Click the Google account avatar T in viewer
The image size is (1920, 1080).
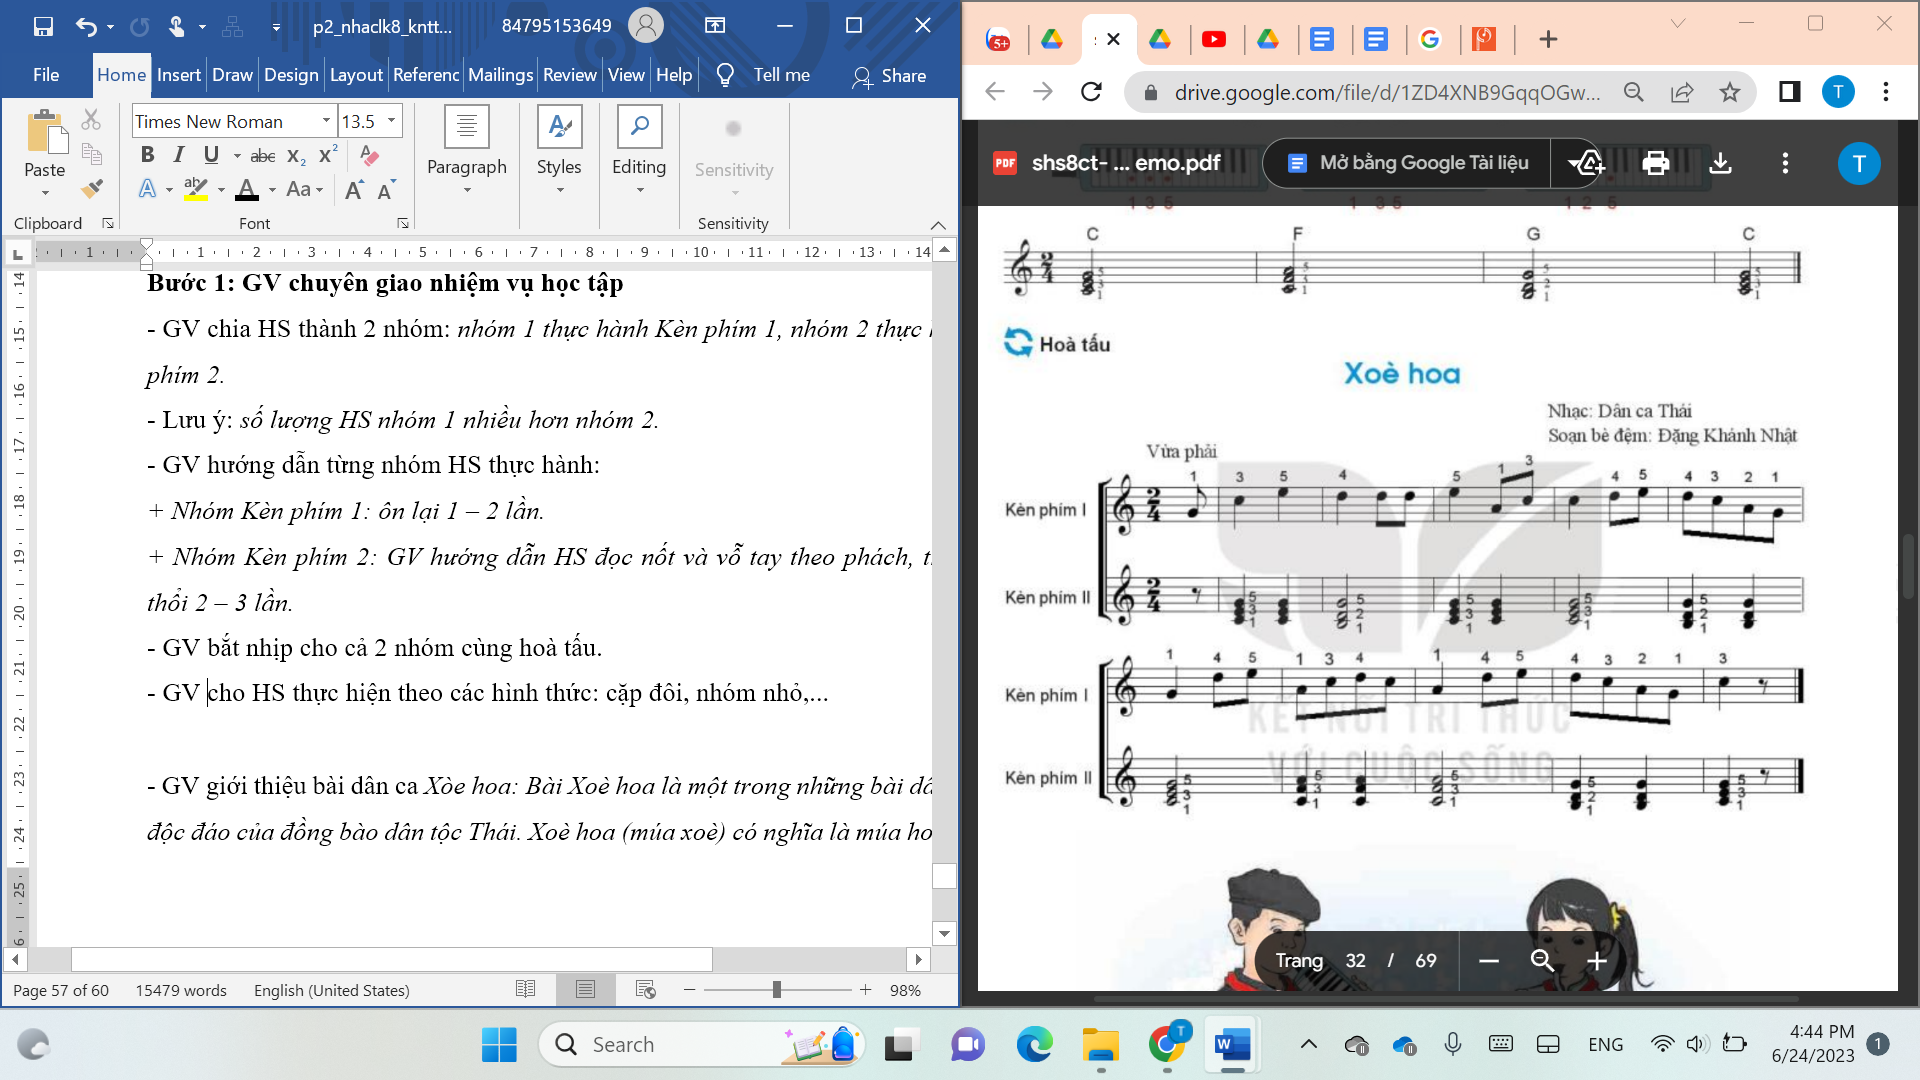1859,163
